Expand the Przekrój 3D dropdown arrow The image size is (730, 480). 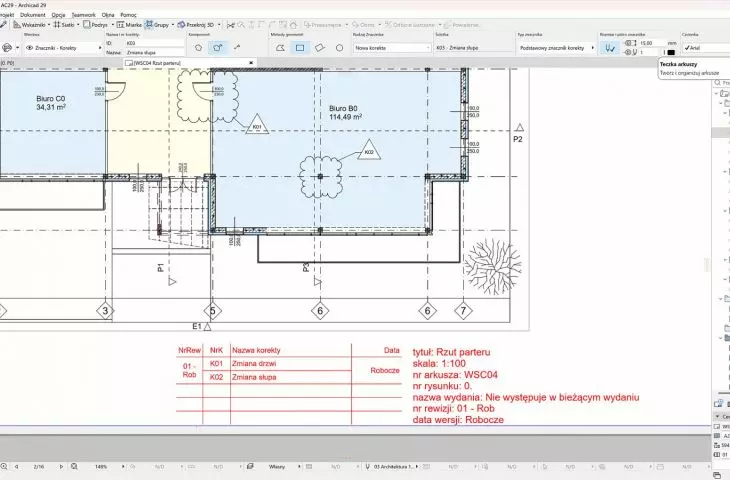[219, 25]
